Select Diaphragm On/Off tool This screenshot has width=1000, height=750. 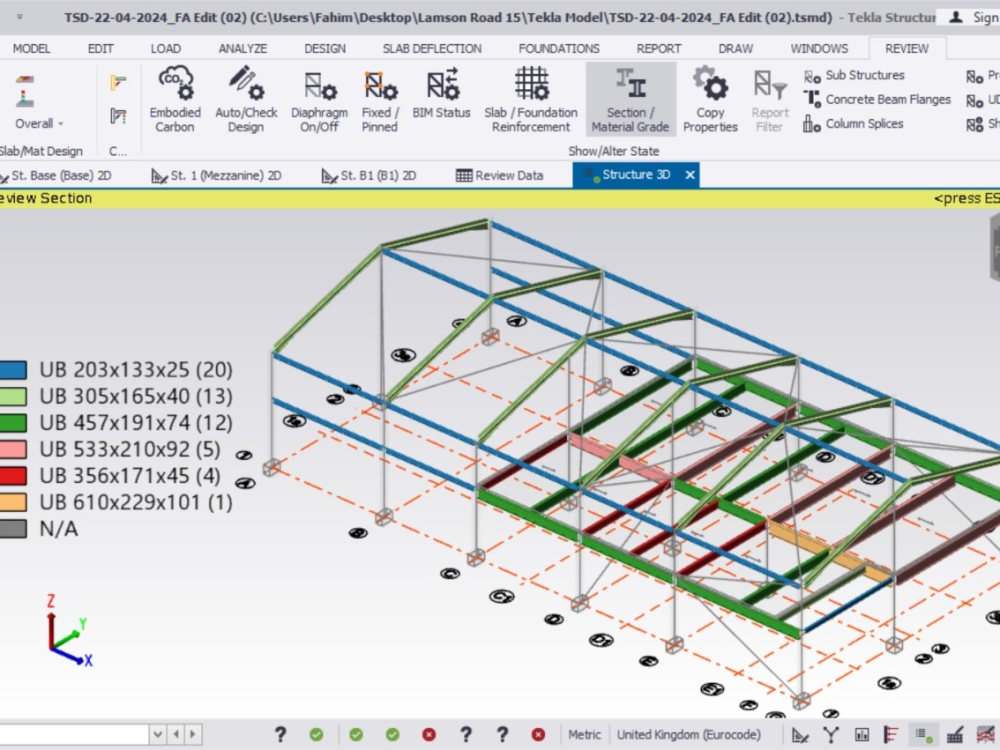click(320, 99)
